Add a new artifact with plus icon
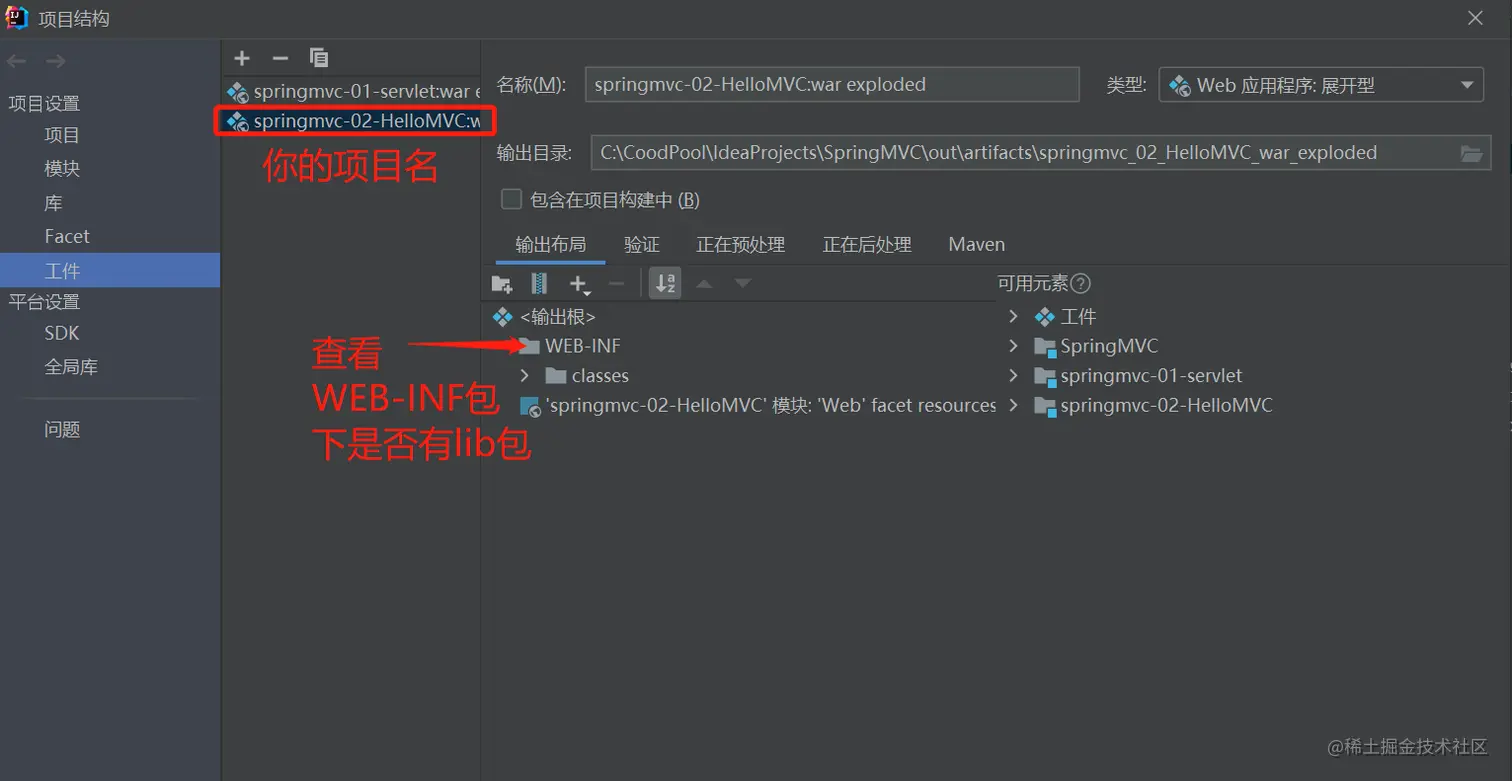The width and height of the screenshot is (1512, 781). click(x=242, y=58)
